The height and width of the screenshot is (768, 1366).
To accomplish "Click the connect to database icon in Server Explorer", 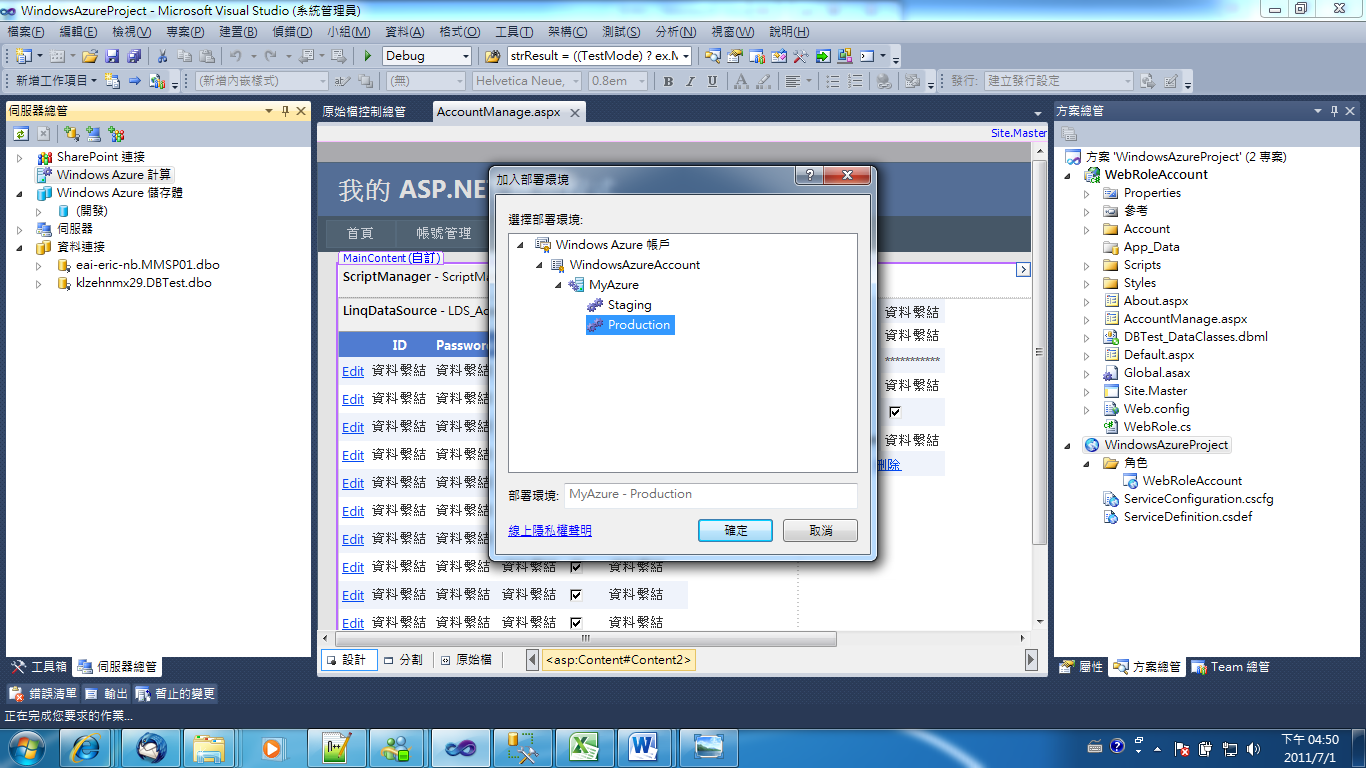I will point(72,133).
